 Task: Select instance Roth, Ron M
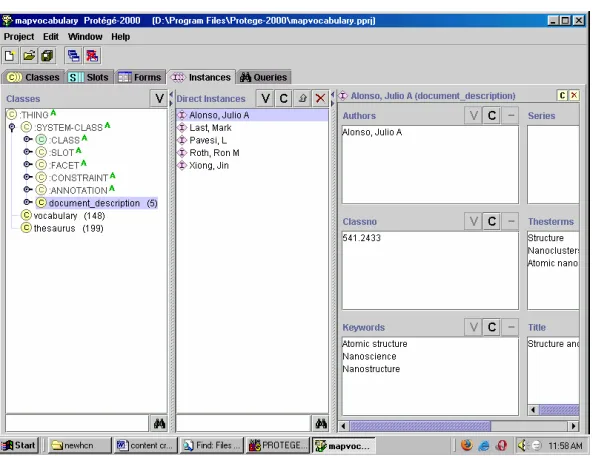(x=214, y=153)
